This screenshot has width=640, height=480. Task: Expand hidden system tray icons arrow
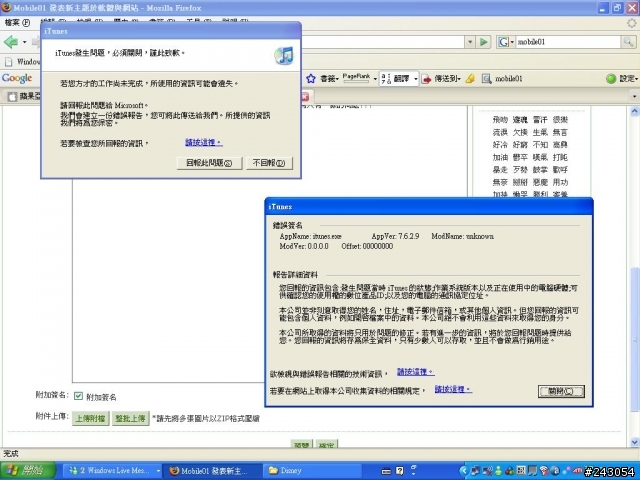coord(463,471)
